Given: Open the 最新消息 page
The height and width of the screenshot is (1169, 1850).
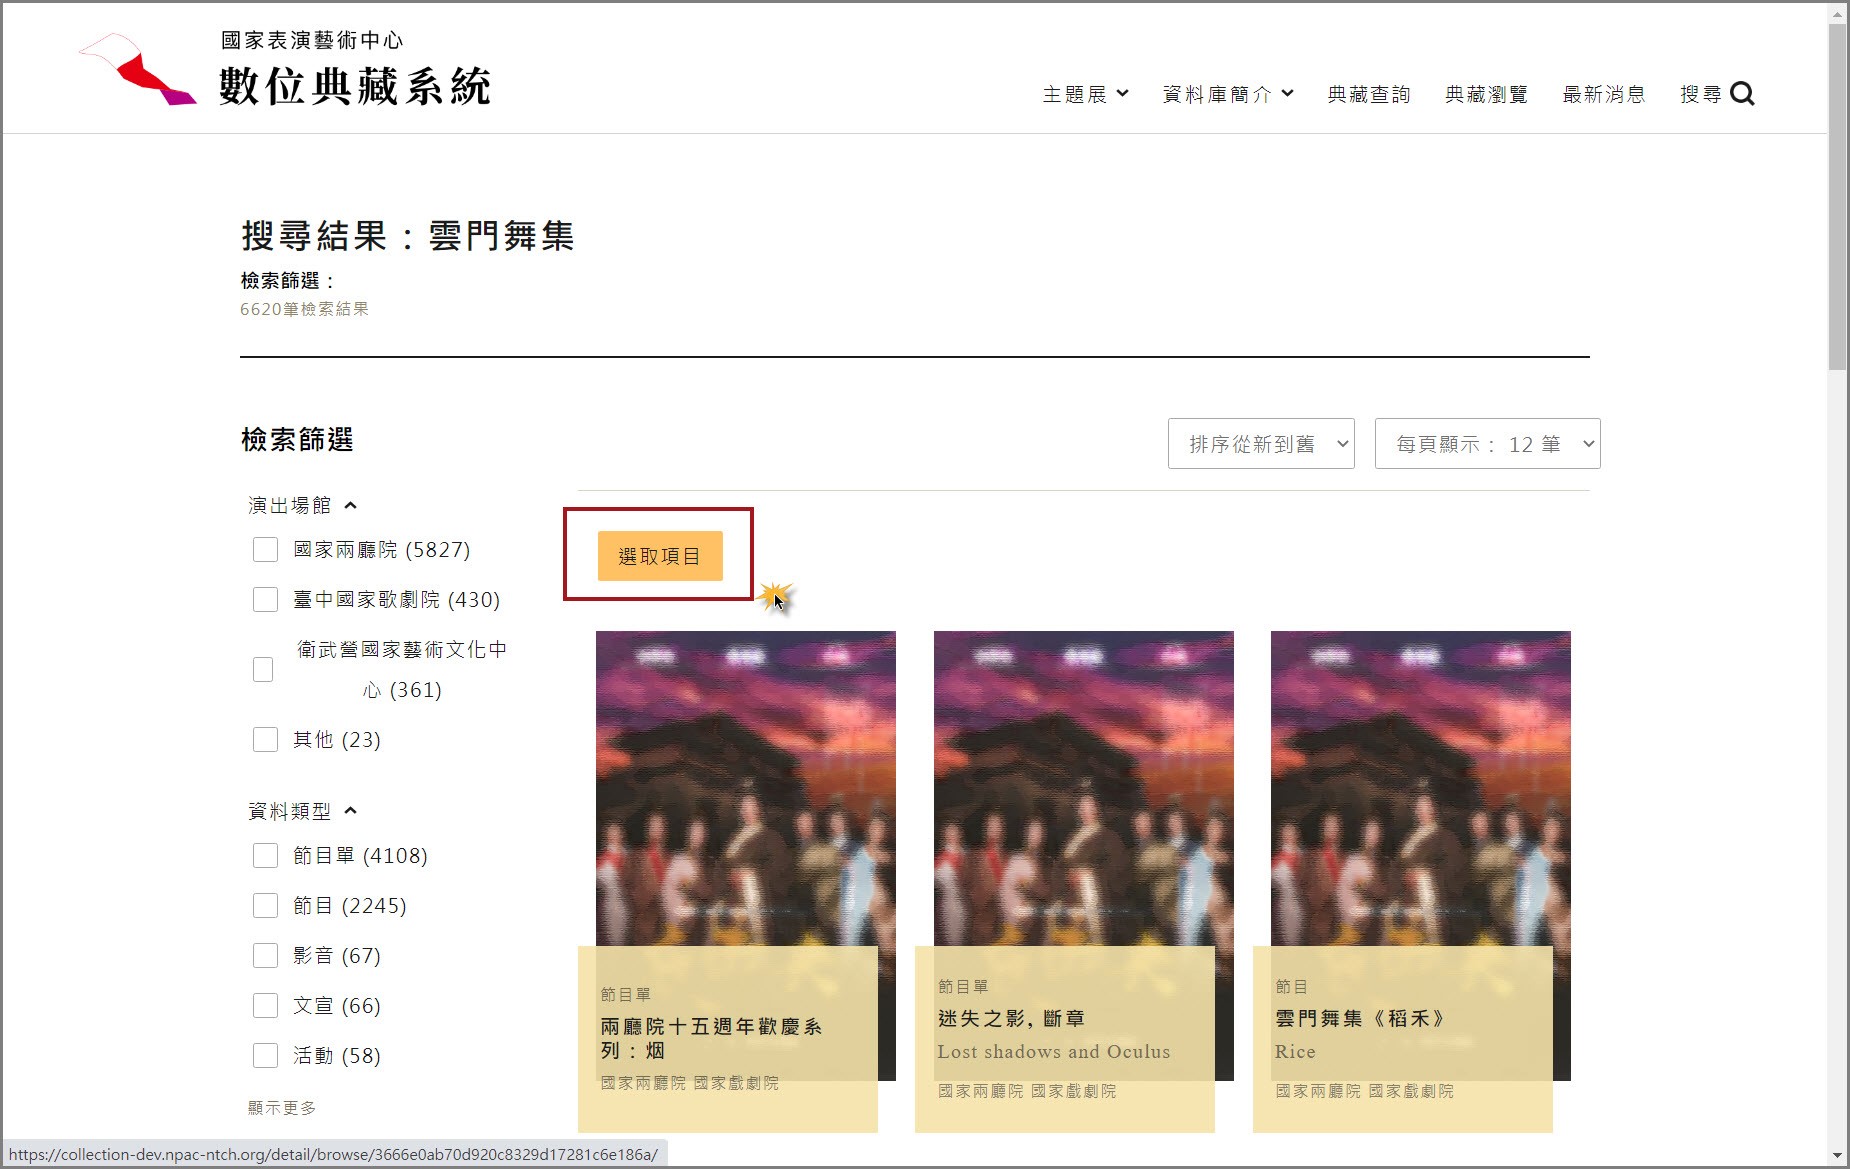Looking at the screenshot, I should (x=1603, y=94).
